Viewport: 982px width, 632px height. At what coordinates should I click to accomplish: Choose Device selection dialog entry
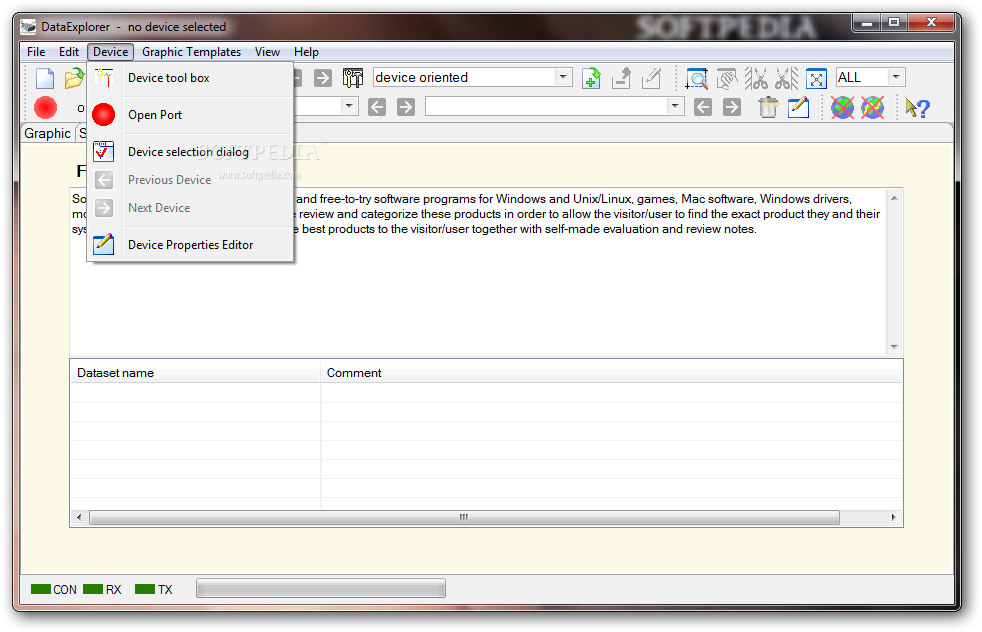click(190, 152)
